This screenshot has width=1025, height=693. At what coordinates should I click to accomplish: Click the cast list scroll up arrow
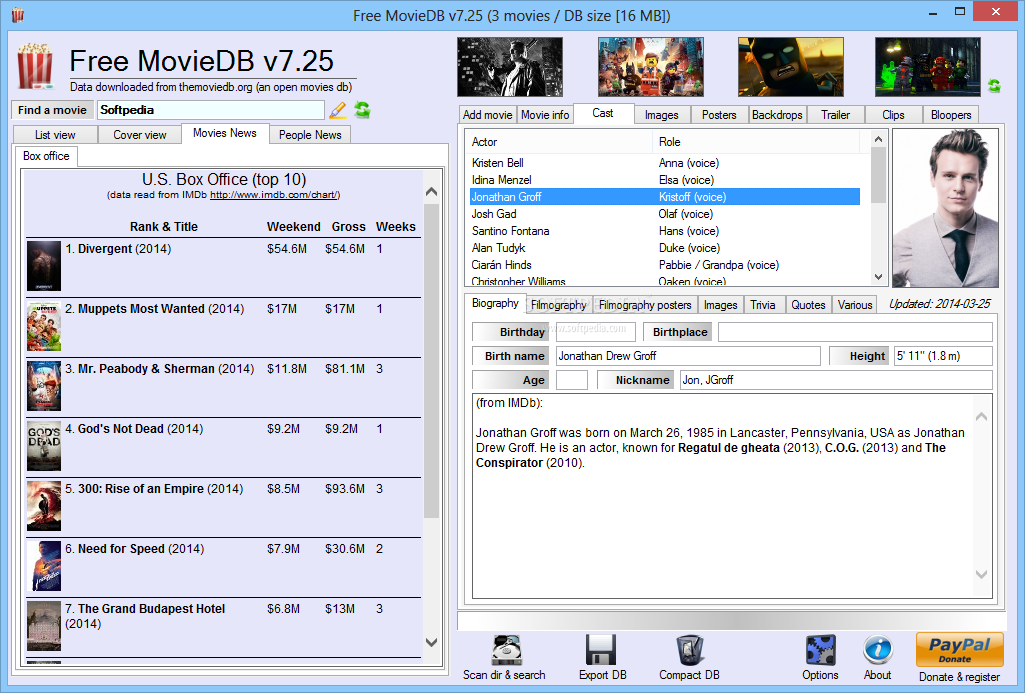click(x=879, y=139)
